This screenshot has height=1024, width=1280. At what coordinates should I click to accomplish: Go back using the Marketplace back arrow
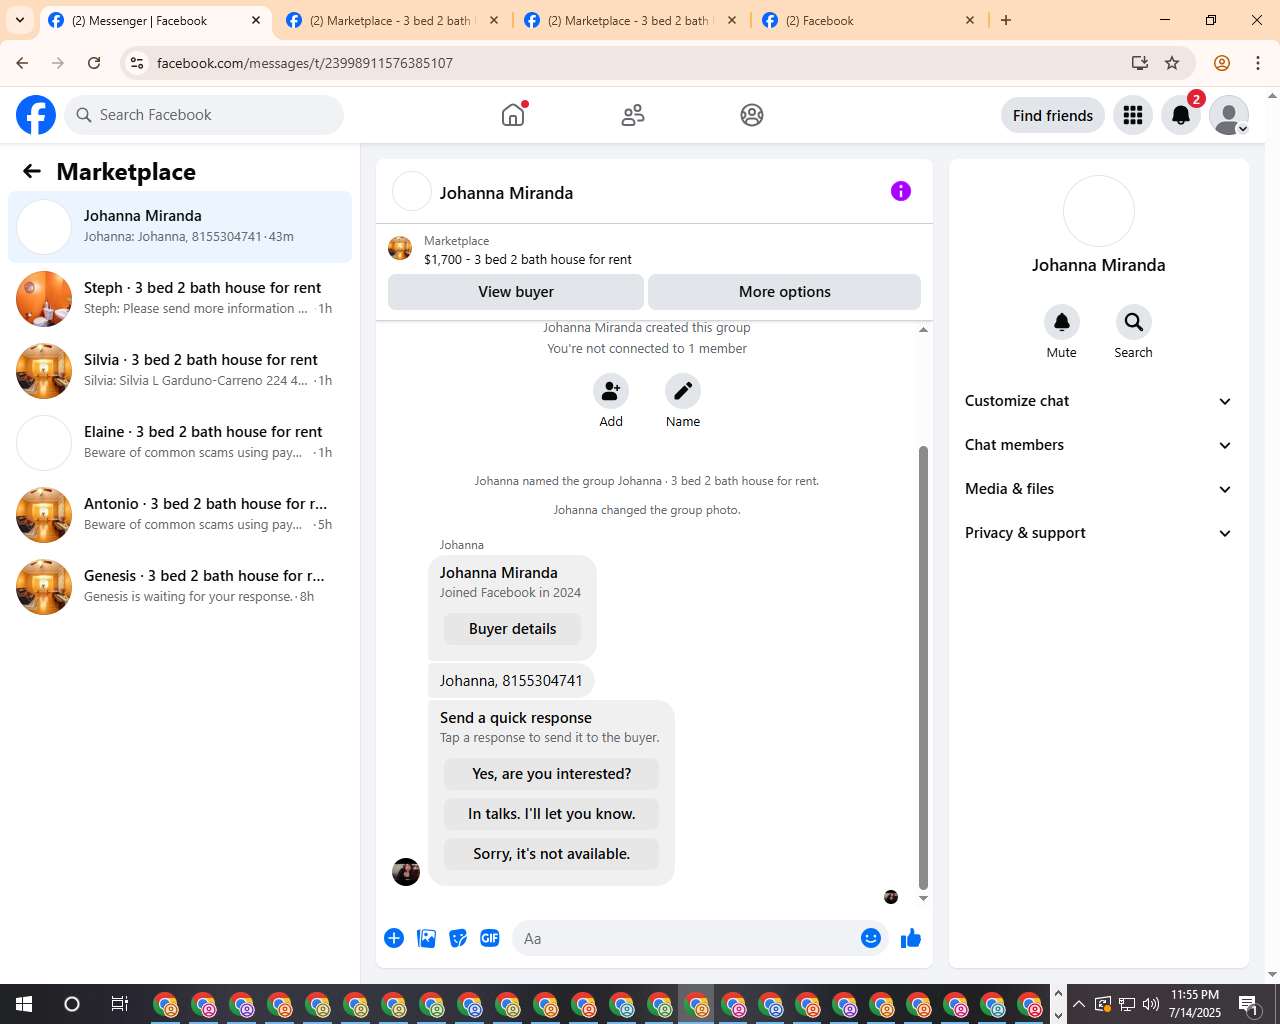[x=32, y=172]
